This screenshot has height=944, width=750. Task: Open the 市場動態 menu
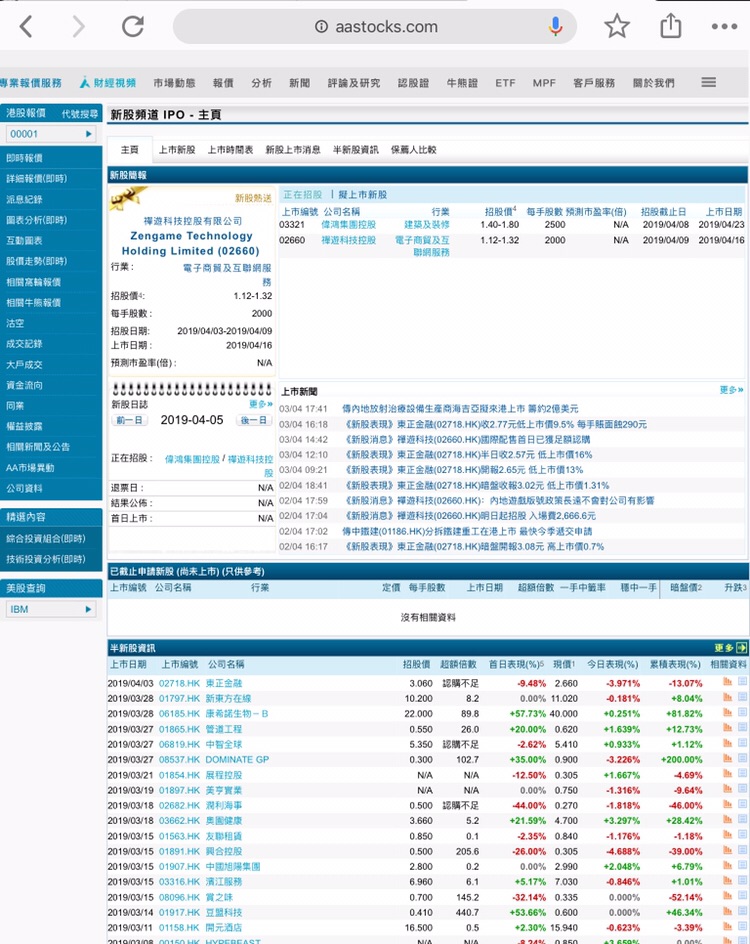[x=175, y=83]
